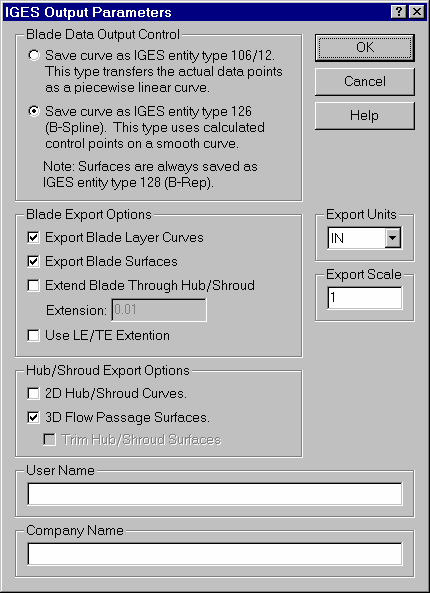Screen dimensions: 430x593
Task: Click the Cancel button
Action: tap(365, 82)
